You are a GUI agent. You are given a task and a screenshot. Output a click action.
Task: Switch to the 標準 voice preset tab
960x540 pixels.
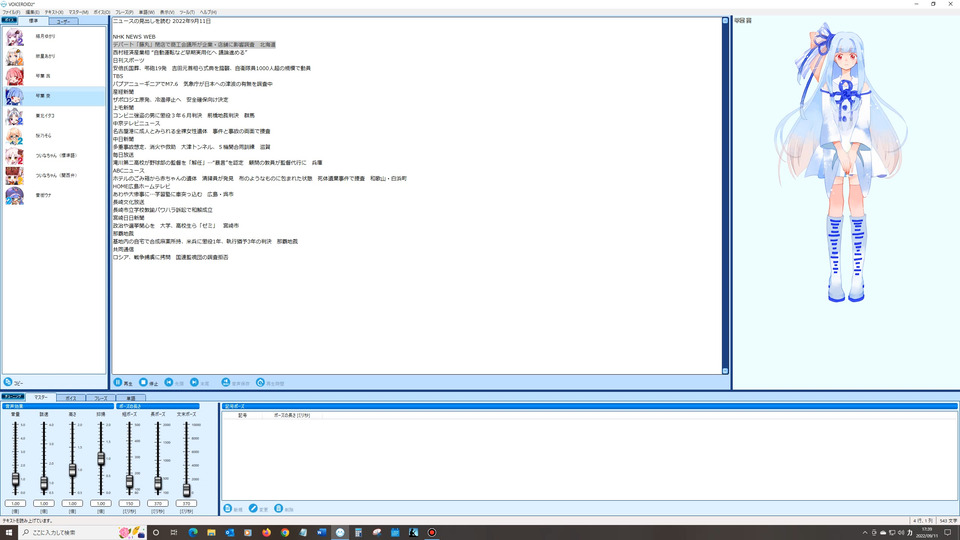33,21
